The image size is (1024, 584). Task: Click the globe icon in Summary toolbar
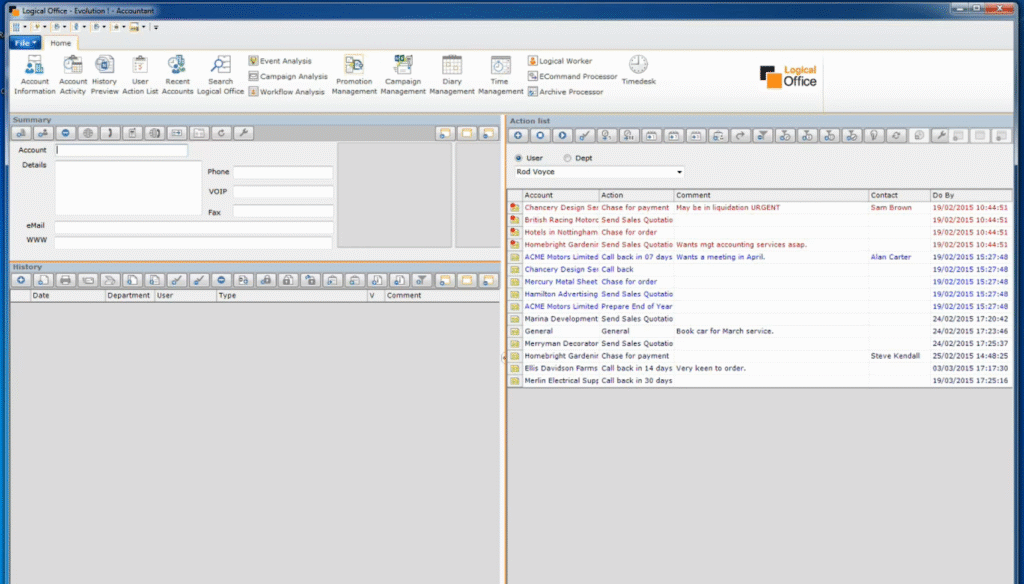click(88, 133)
